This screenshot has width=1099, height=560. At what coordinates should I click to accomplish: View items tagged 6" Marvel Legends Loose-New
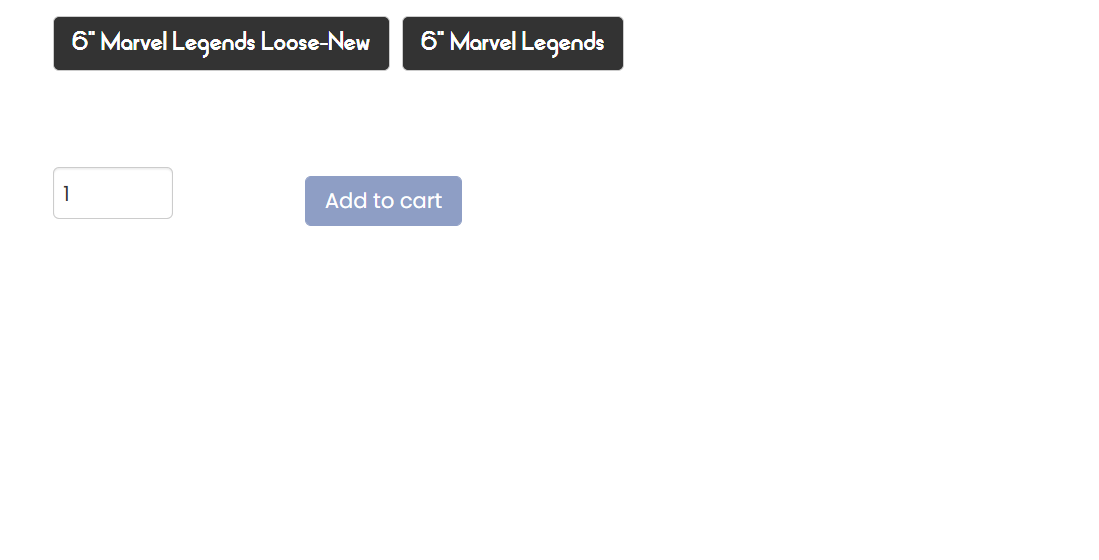coord(221,43)
